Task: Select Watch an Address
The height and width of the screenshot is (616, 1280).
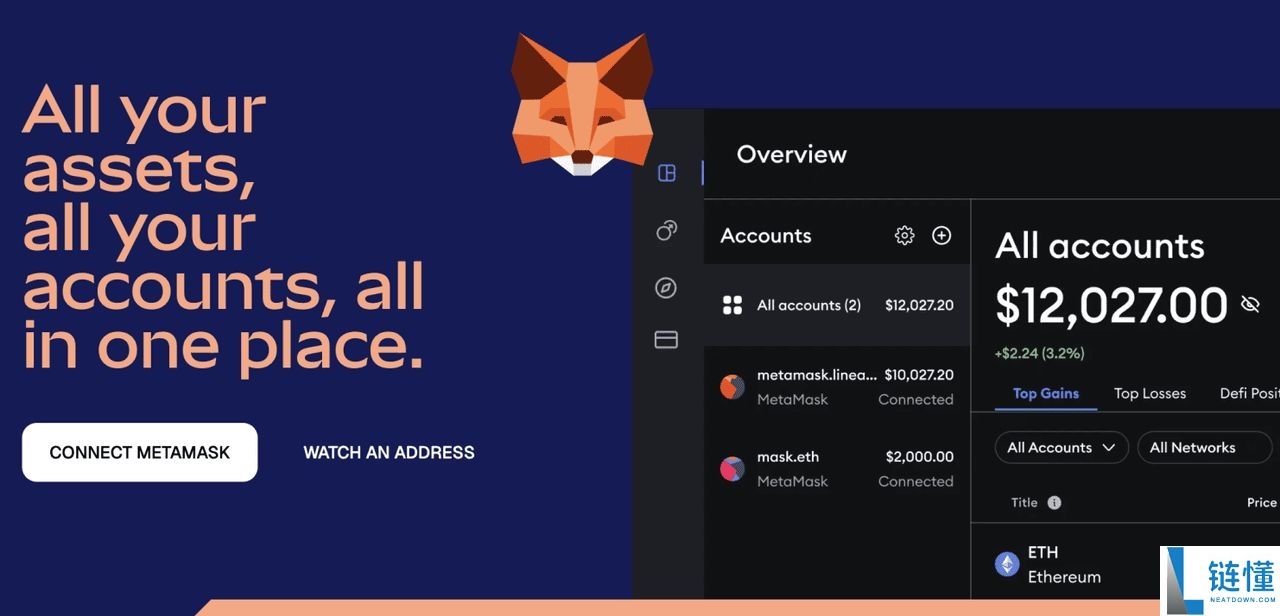Action: tap(388, 452)
